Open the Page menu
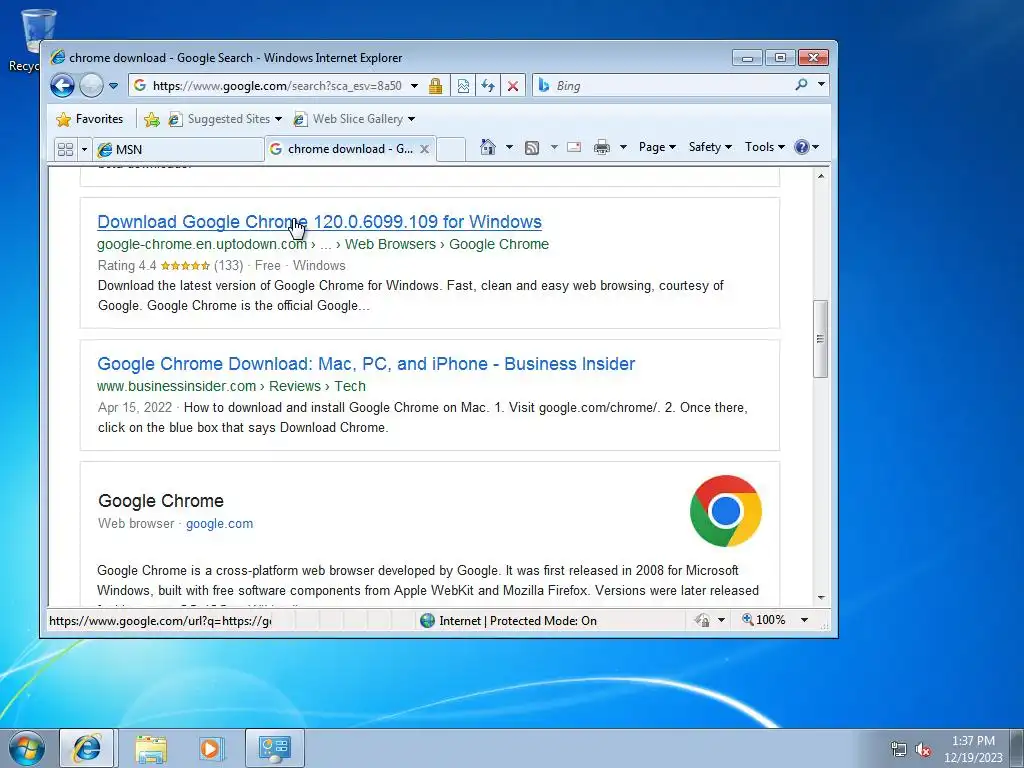Screen dimensions: 1024x768 point(657,147)
